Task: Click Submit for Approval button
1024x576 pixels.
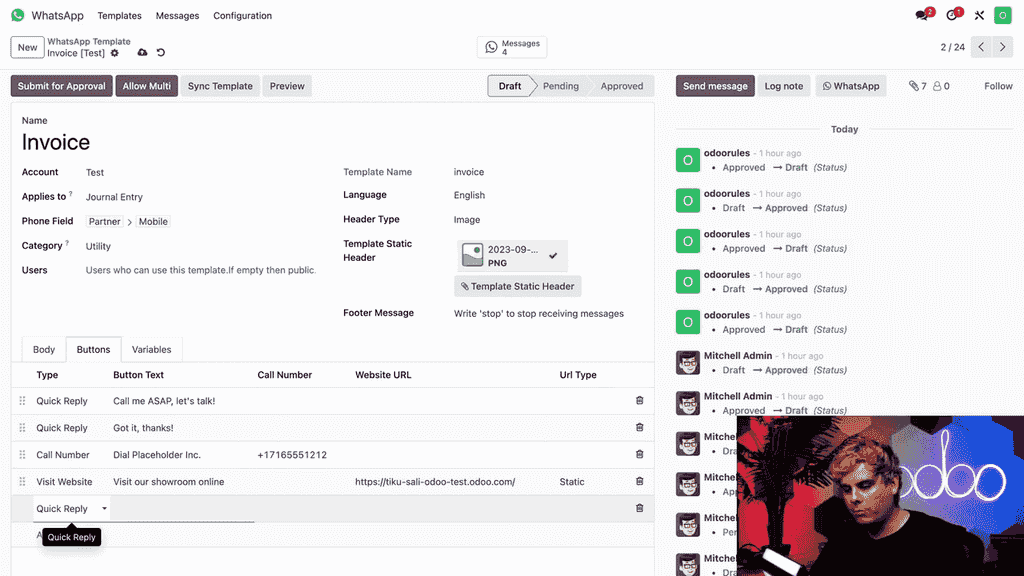Action: click(61, 86)
